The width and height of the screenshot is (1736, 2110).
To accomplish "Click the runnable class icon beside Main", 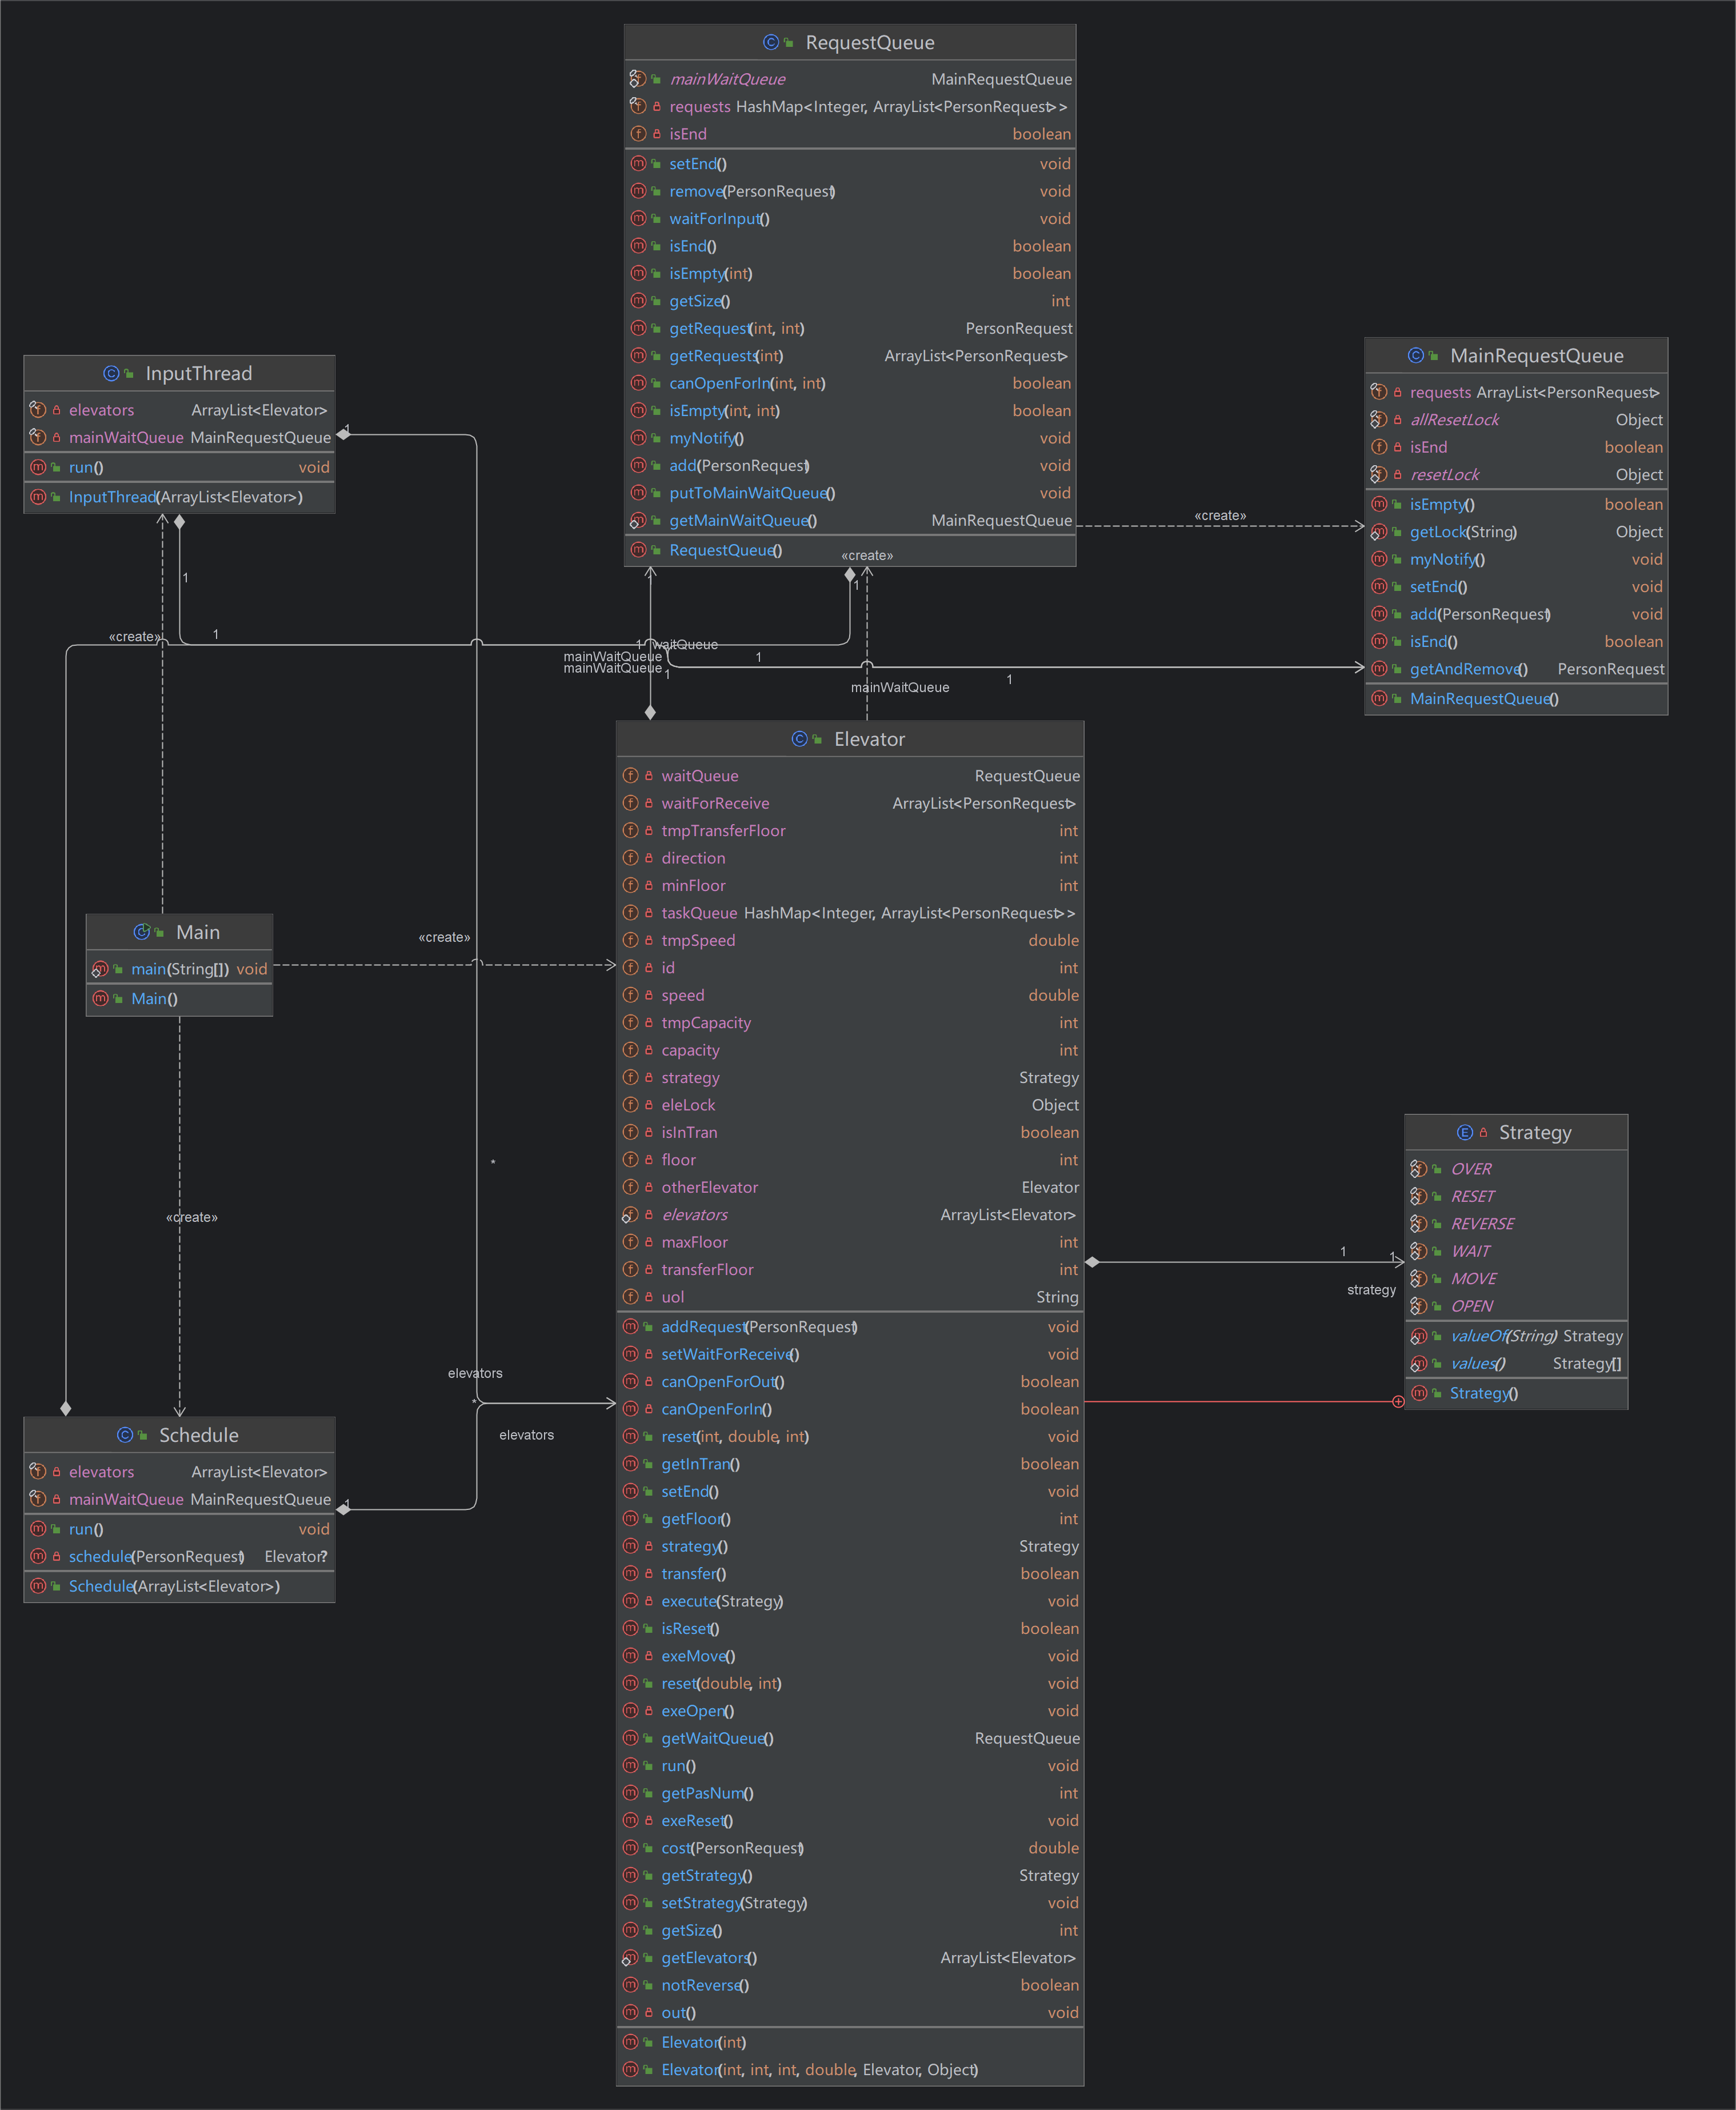I will pos(142,932).
